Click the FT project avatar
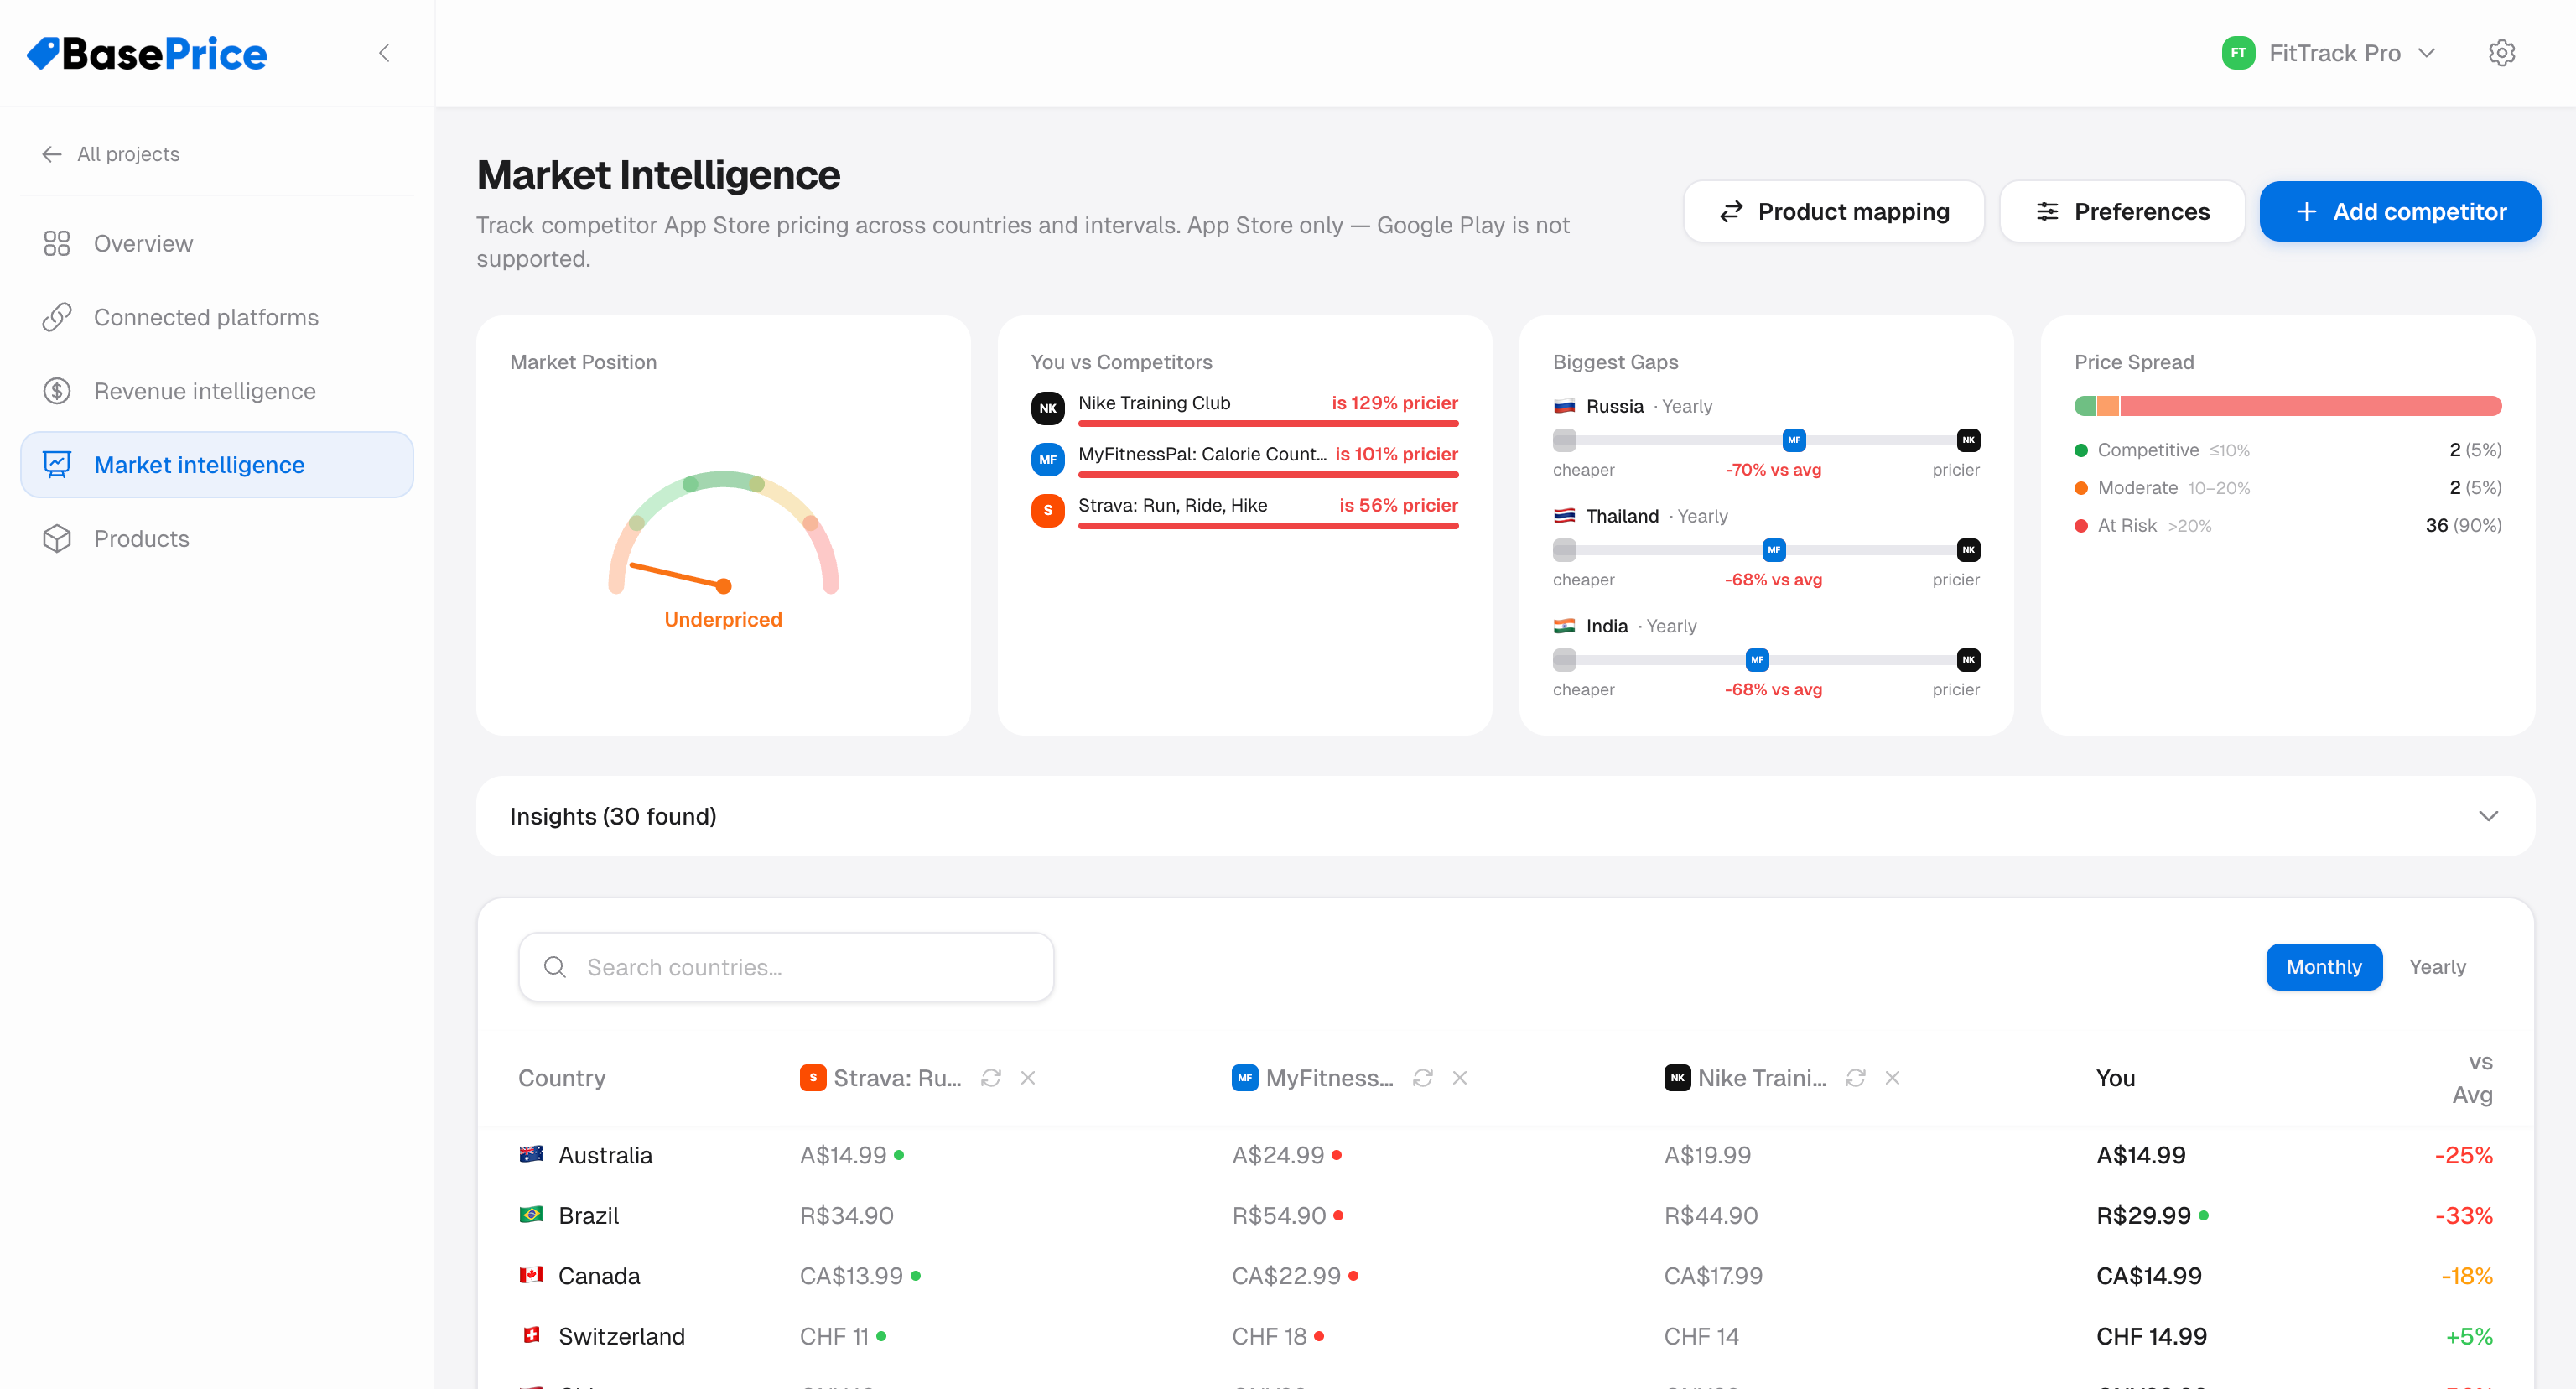Viewport: 2576px width, 1389px height. [x=2238, y=53]
